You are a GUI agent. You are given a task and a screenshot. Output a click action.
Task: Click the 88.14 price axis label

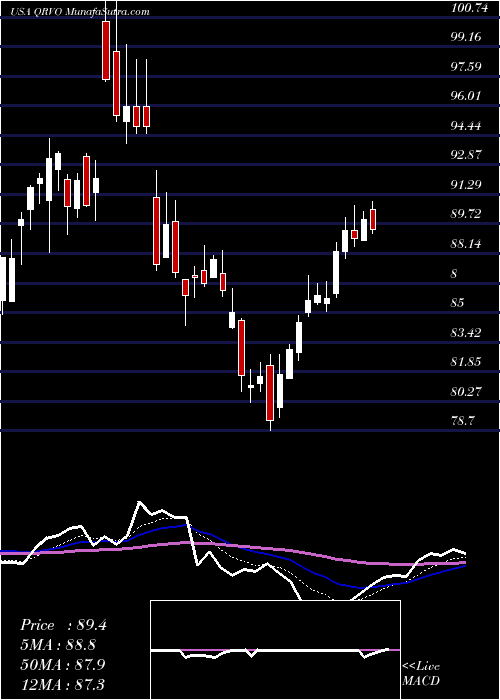coord(466,244)
